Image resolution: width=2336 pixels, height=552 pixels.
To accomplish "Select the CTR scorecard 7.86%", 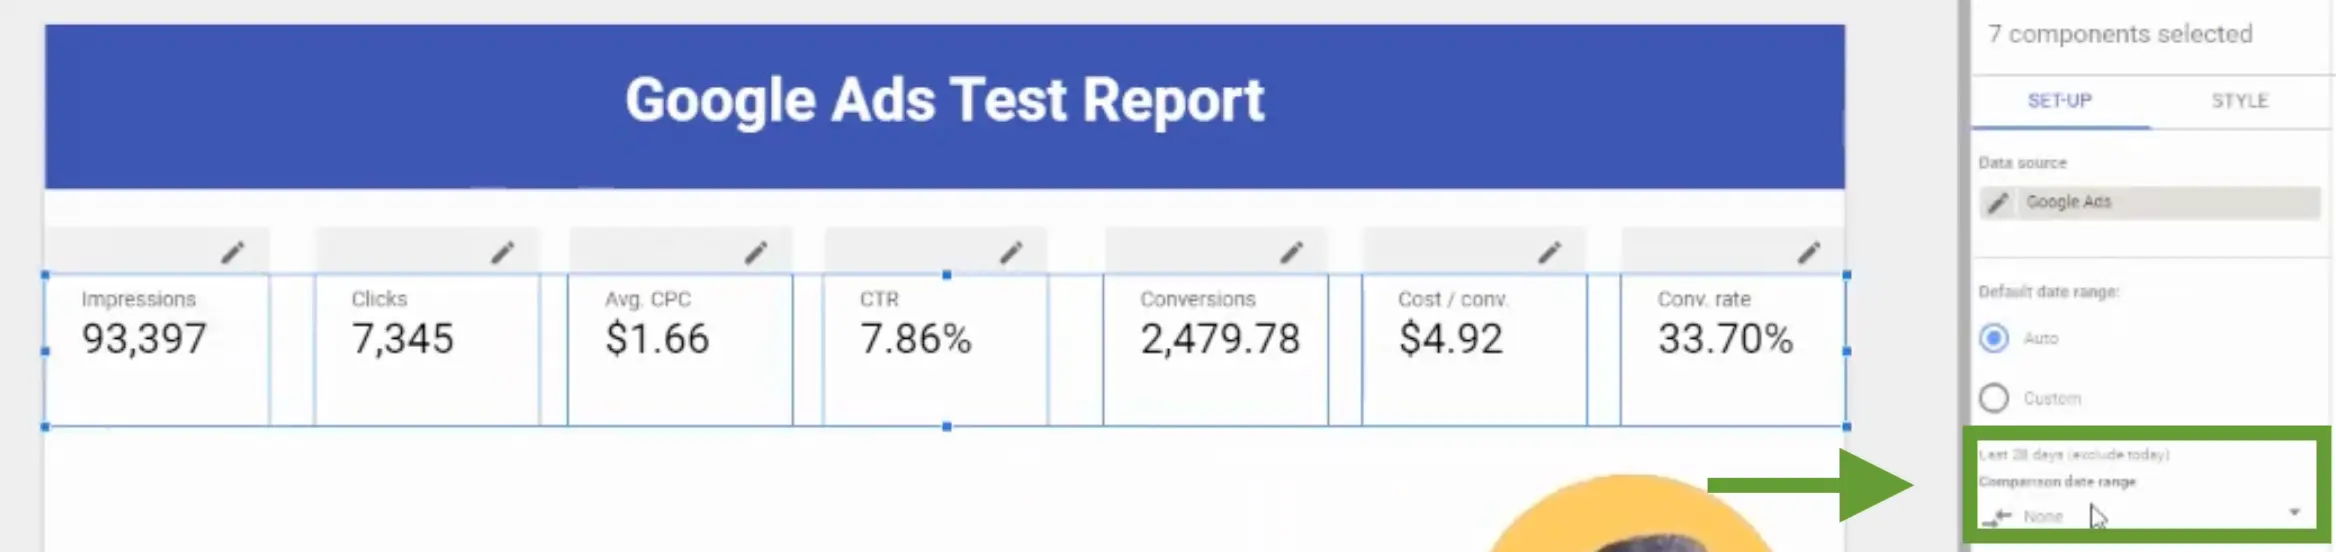I will coord(935,350).
